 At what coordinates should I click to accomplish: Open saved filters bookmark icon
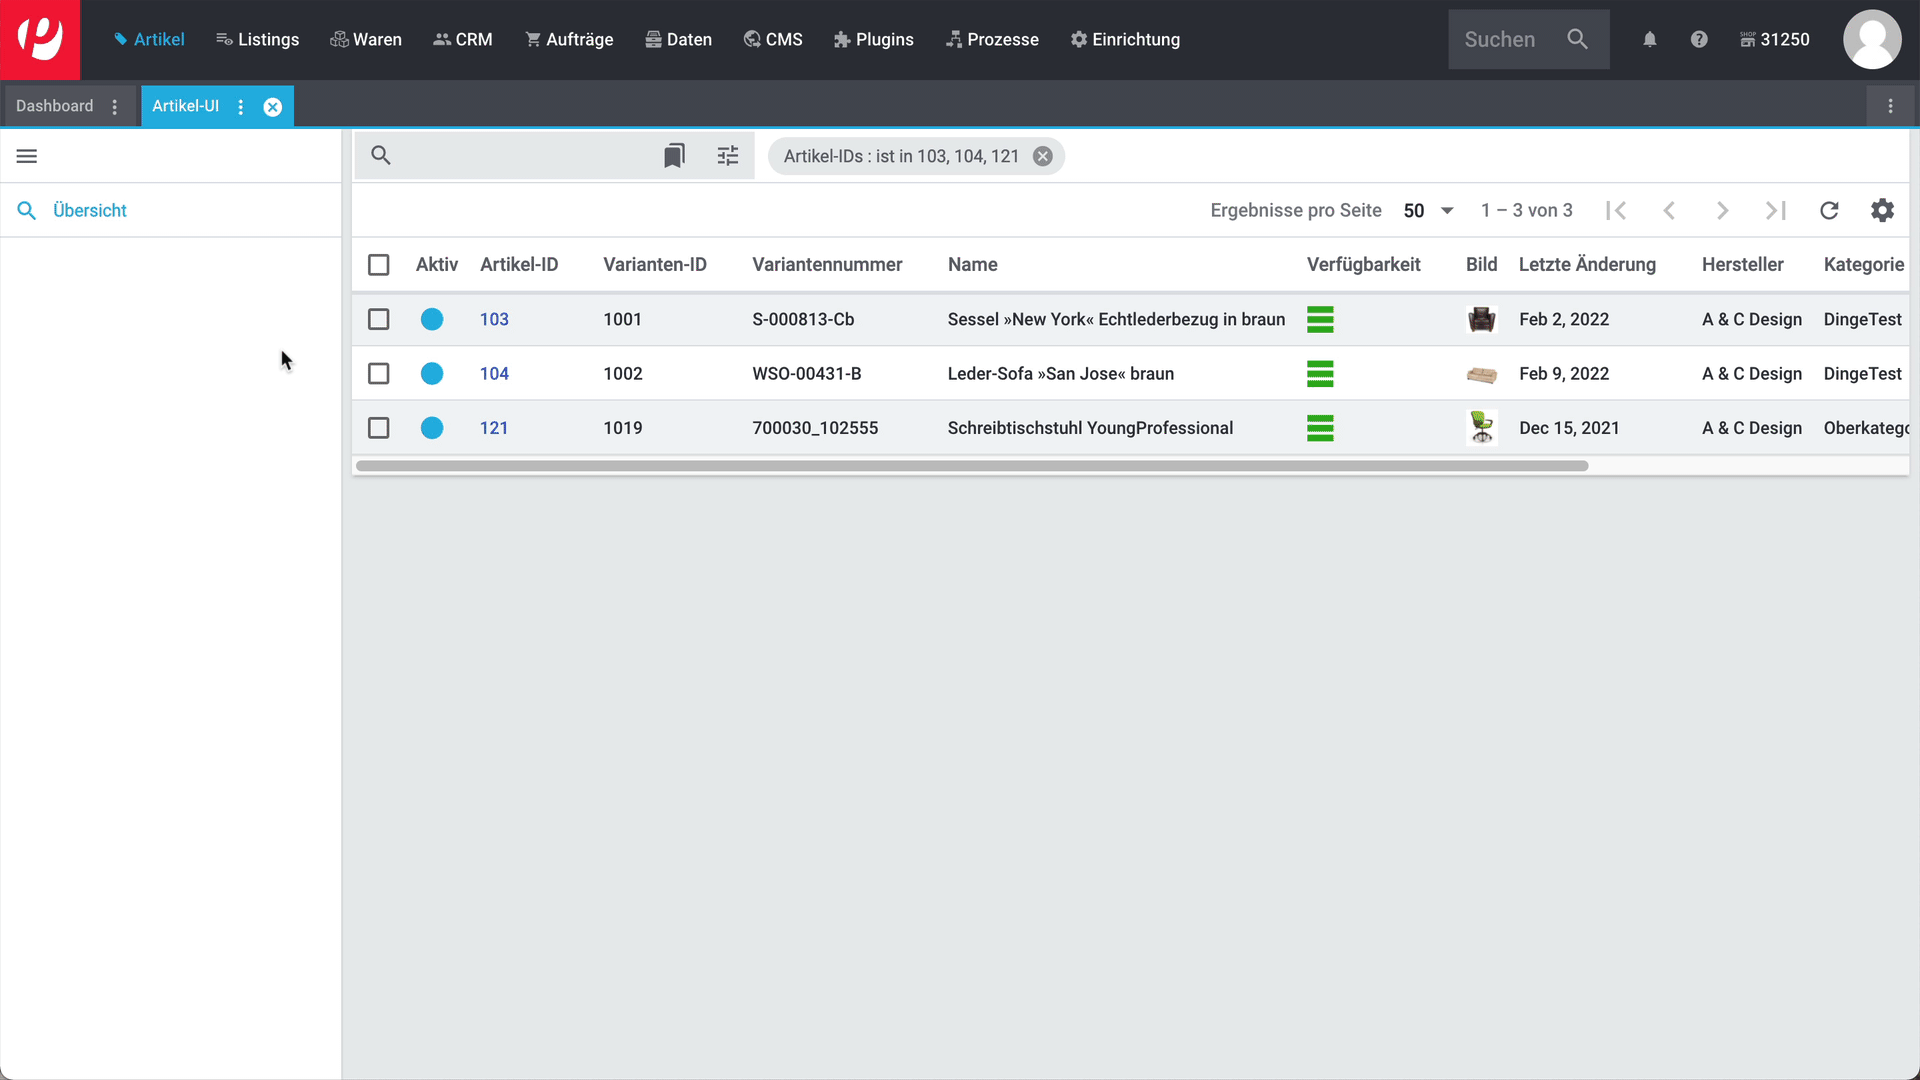pyautogui.click(x=674, y=156)
